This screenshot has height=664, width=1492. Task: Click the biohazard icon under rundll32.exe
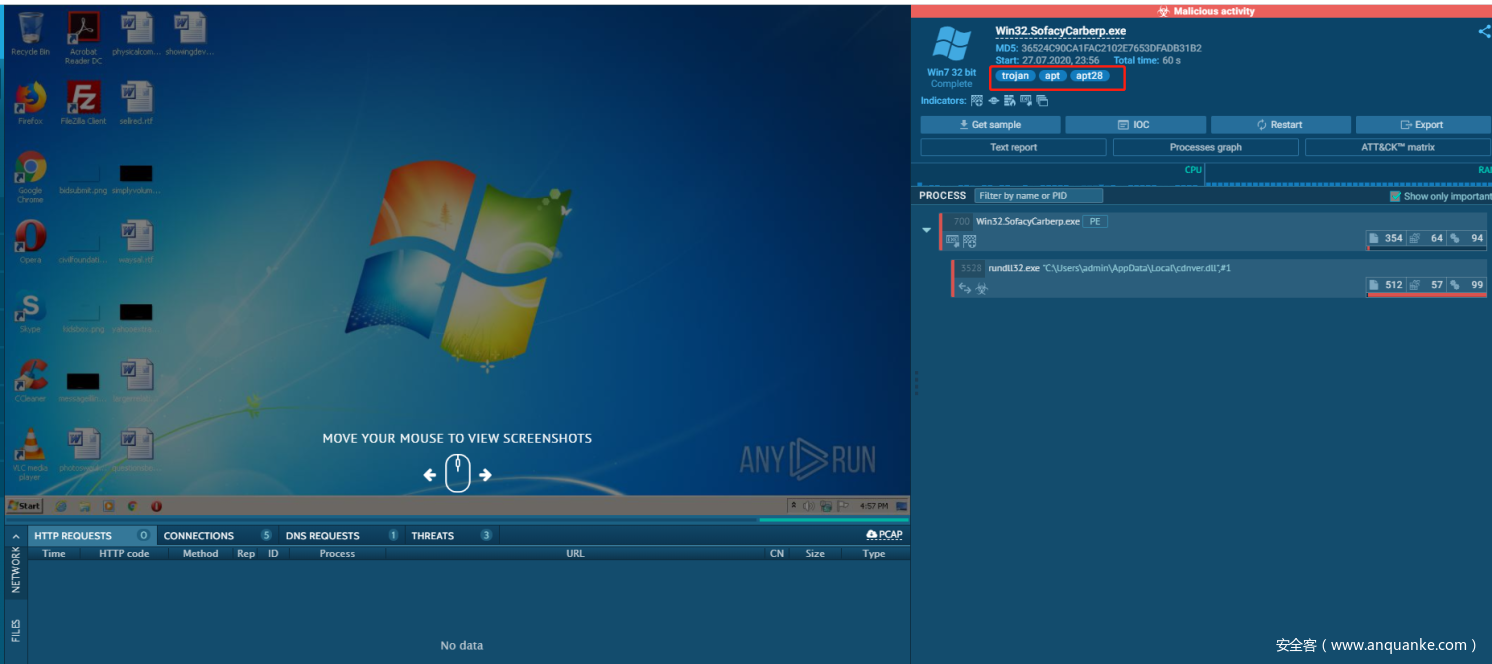coord(982,288)
